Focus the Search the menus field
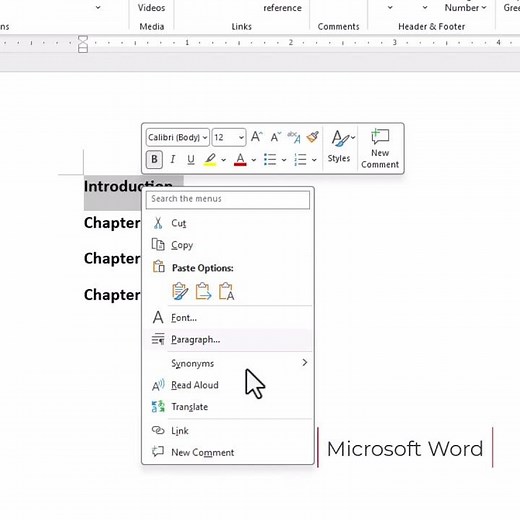The width and height of the screenshot is (520, 520). tap(228, 199)
